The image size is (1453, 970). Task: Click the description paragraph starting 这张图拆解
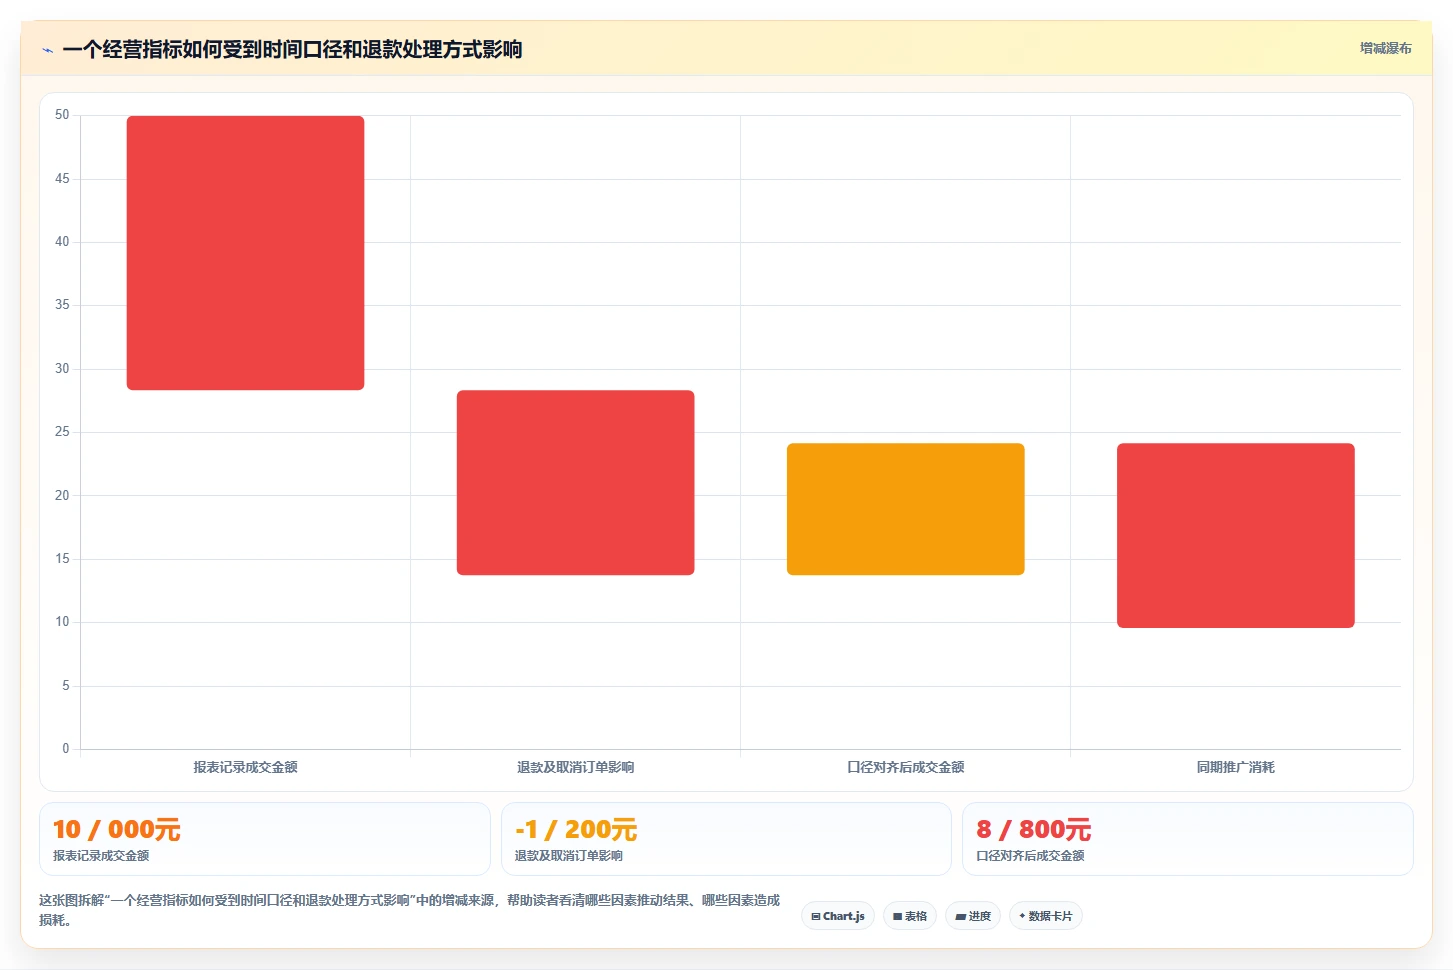coord(410,910)
